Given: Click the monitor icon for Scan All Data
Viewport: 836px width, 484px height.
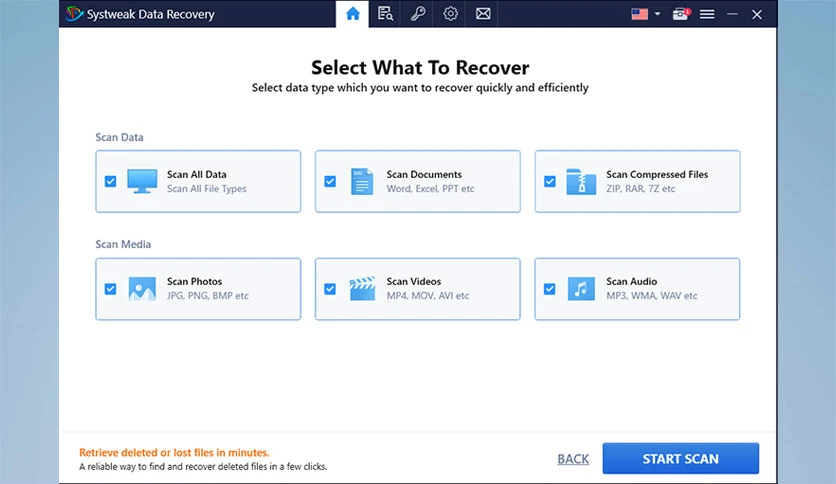Looking at the screenshot, I should coord(142,181).
